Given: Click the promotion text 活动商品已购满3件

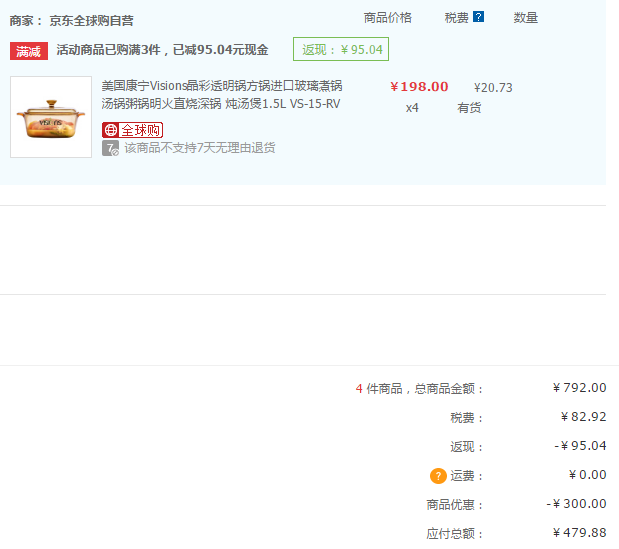Looking at the screenshot, I should coord(109,50).
